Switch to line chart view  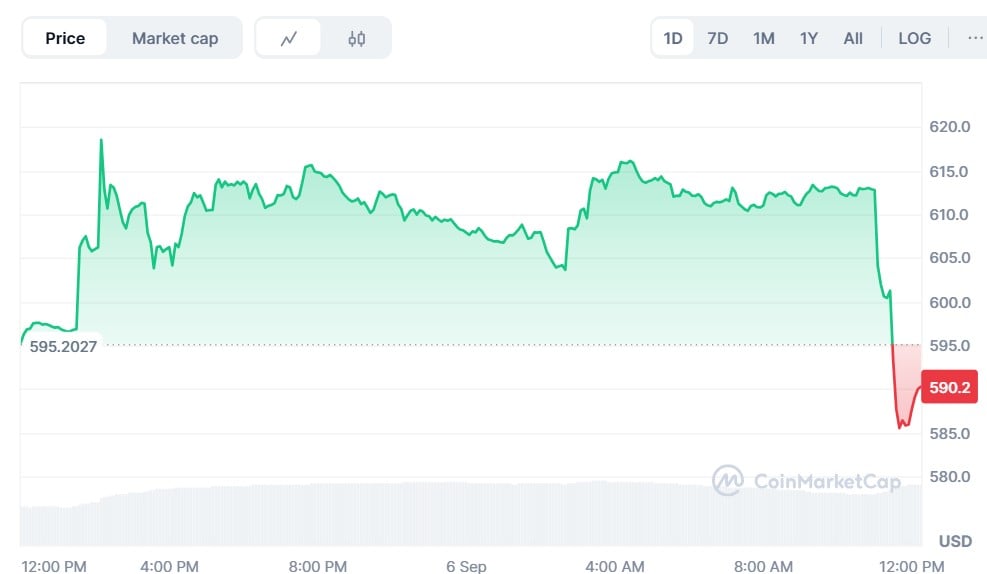tap(289, 39)
